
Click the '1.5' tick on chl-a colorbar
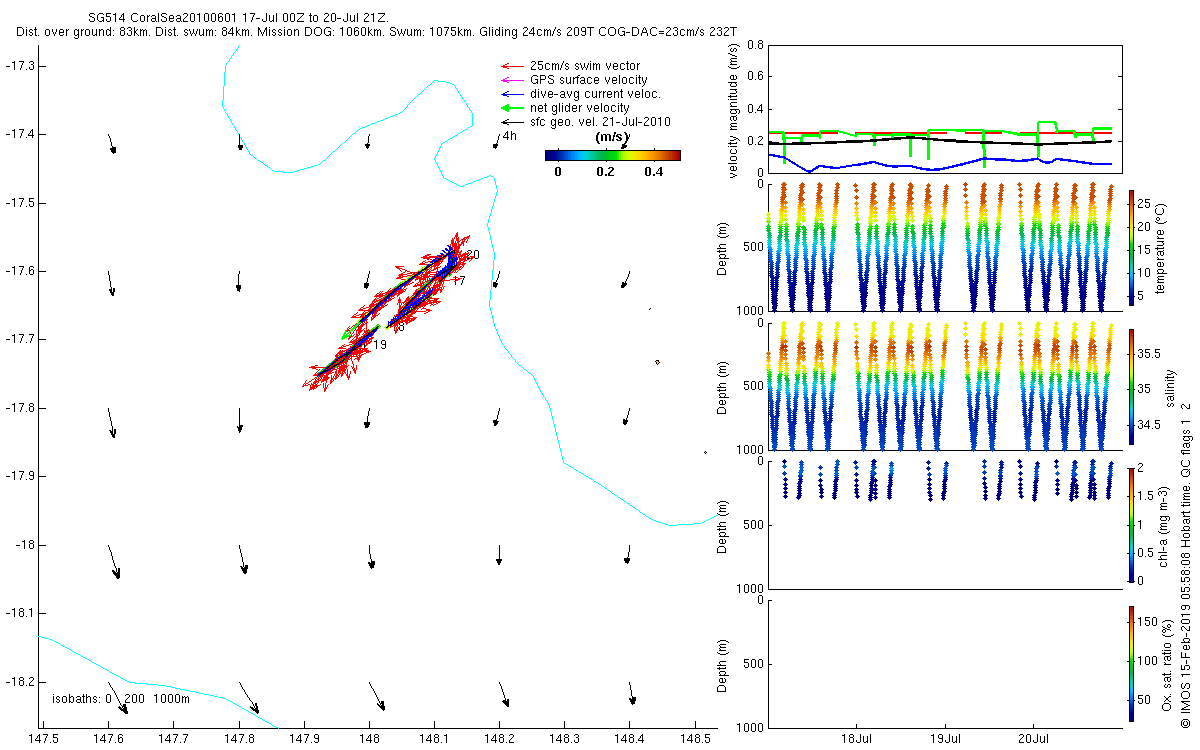[x=1146, y=496]
